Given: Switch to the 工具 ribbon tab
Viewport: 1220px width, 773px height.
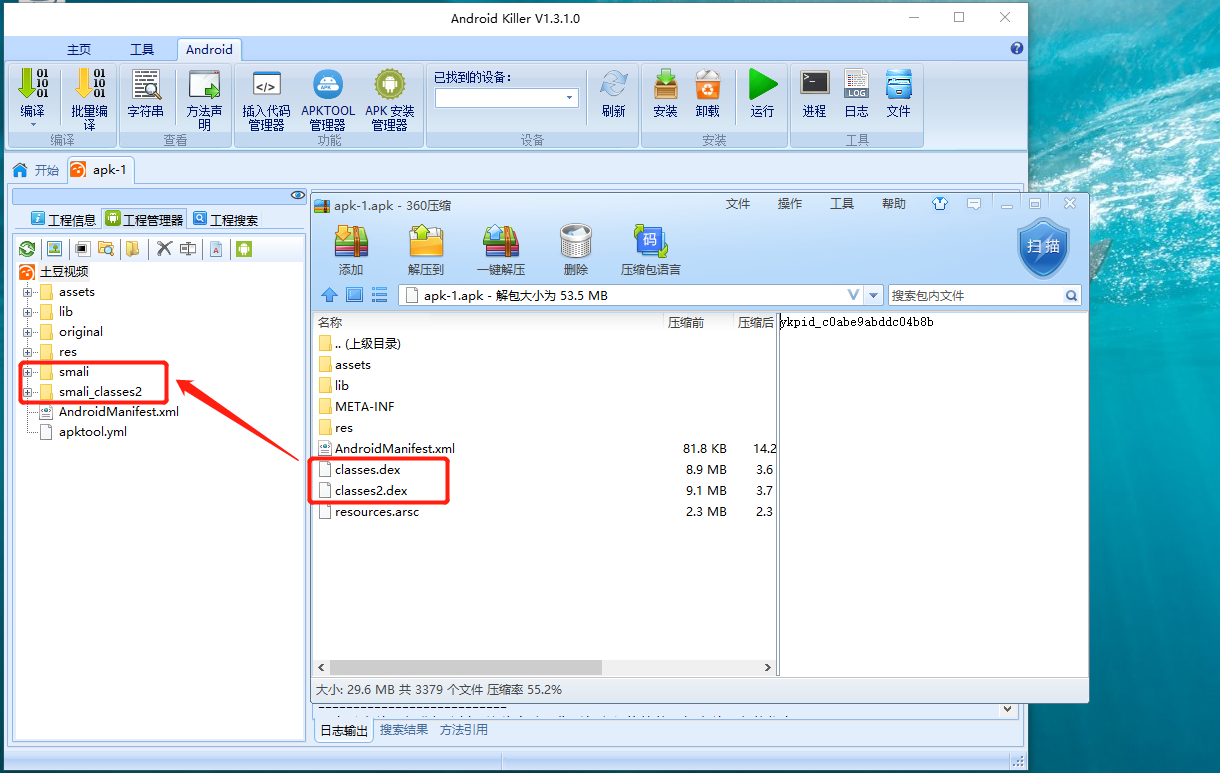Looking at the screenshot, I should coord(142,49).
